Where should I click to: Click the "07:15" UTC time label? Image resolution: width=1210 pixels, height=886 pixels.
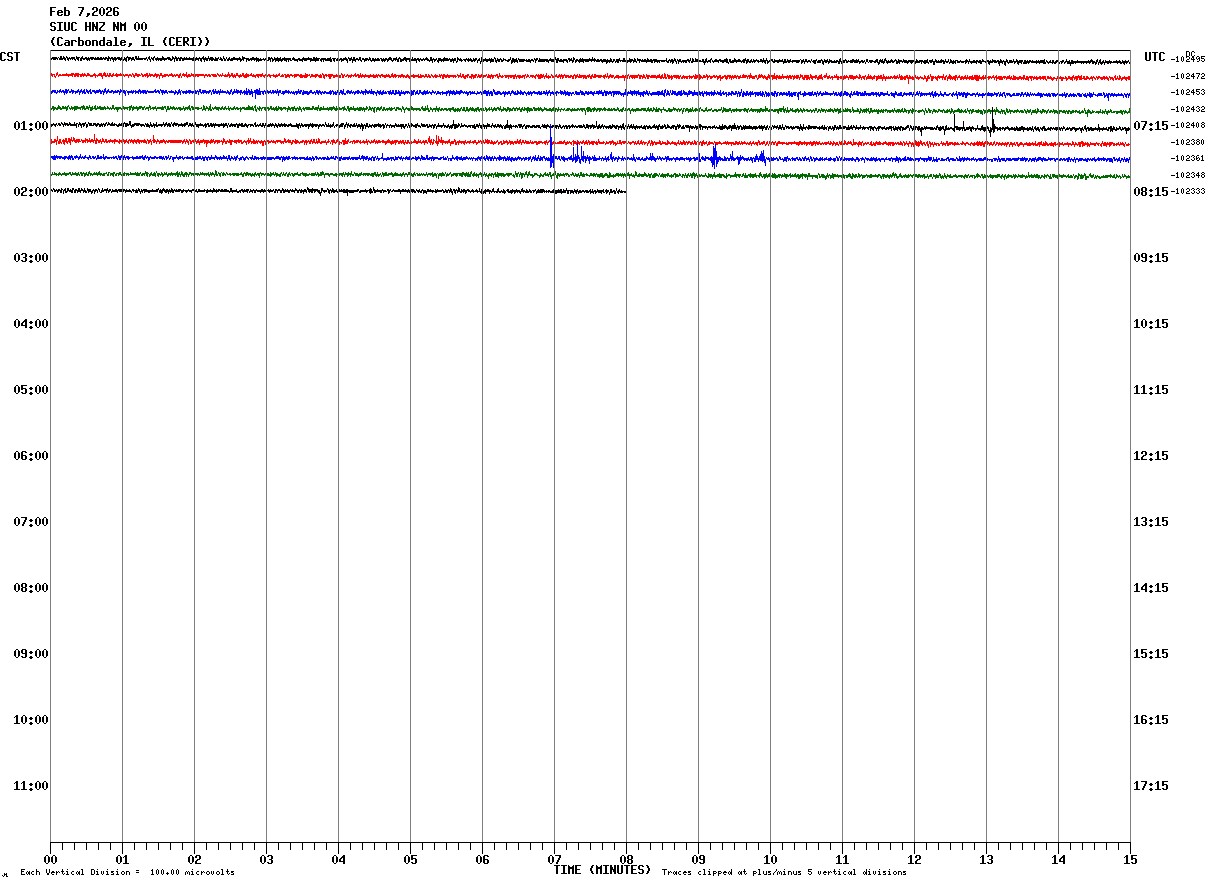tap(1151, 126)
